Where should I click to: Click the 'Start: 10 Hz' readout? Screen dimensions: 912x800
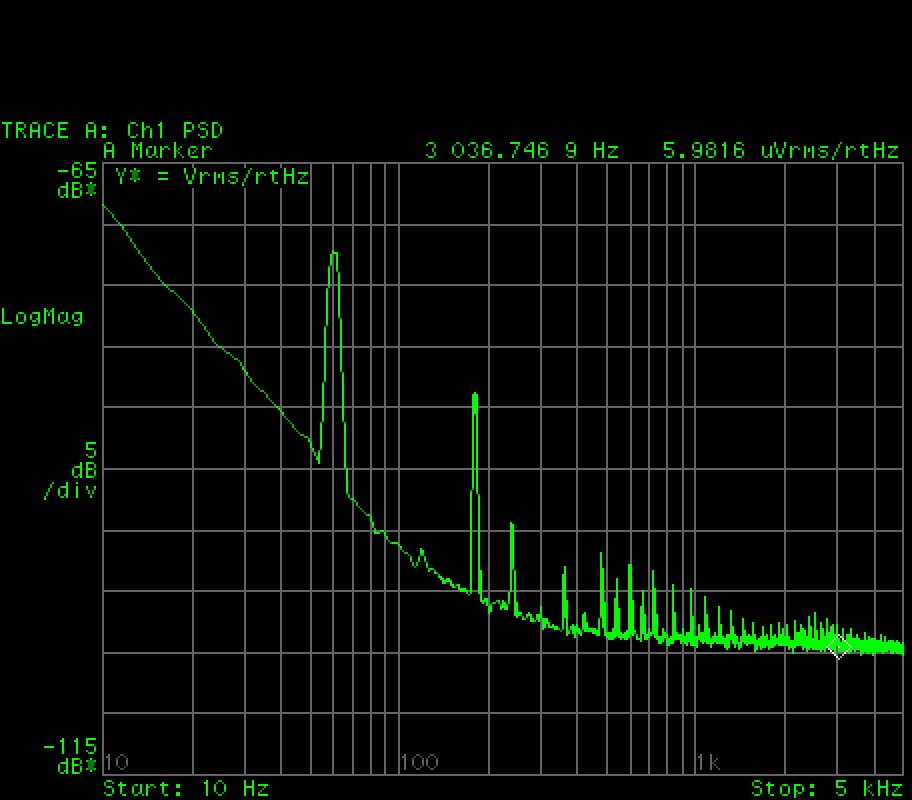(x=186, y=788)
